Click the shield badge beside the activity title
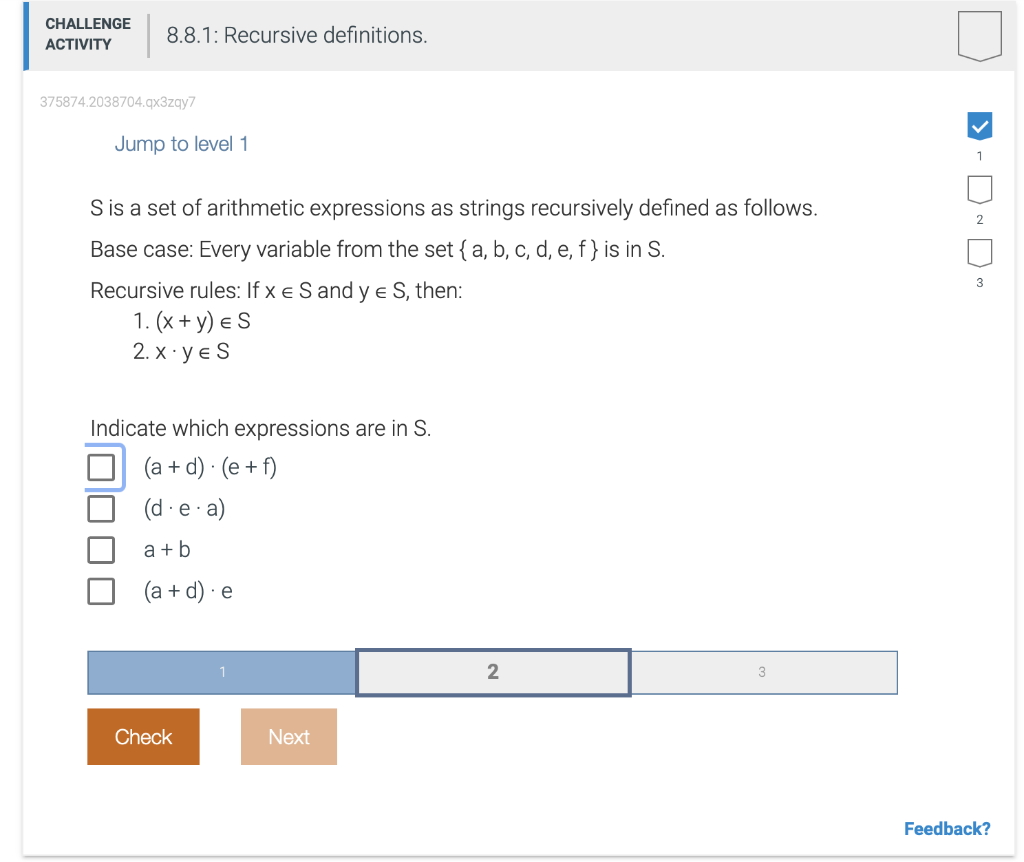 tap(979, 35)
